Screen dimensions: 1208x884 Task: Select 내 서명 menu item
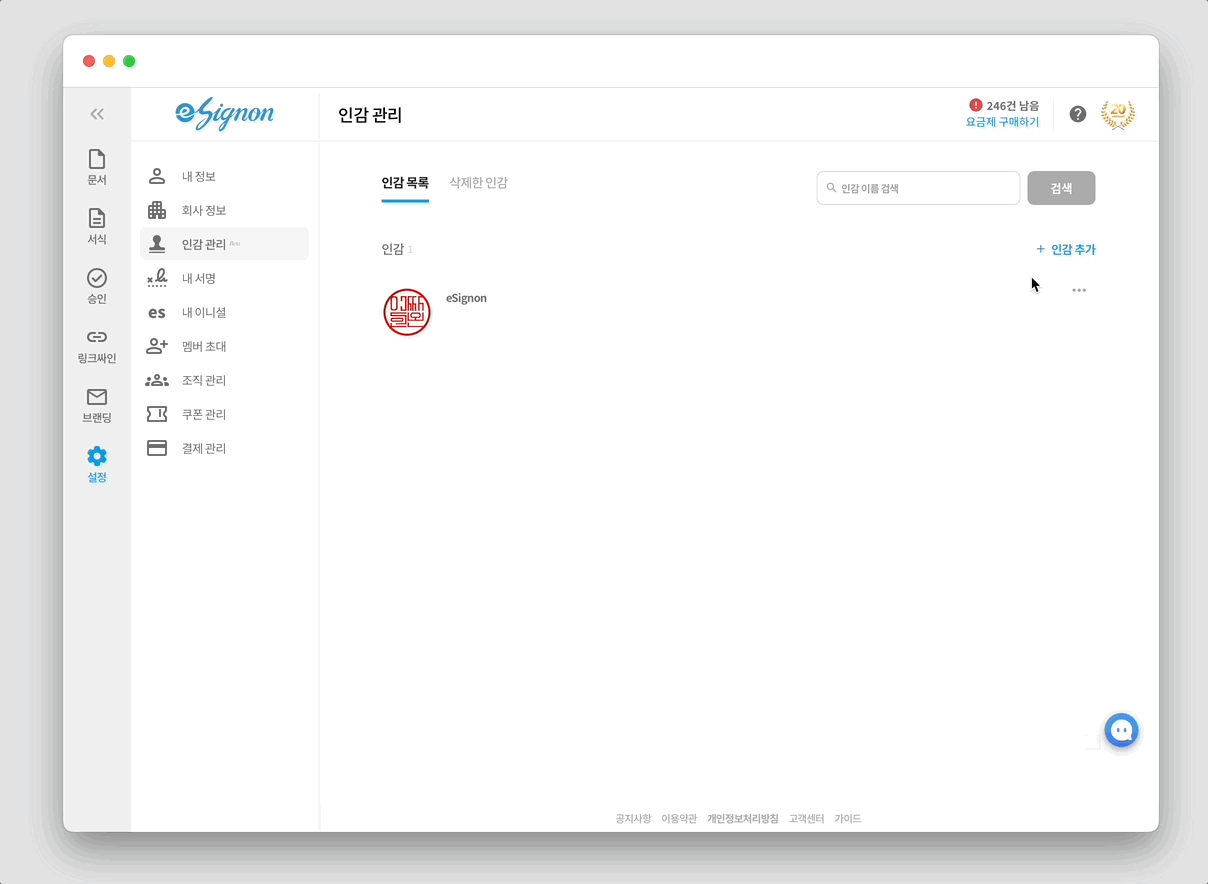(x=225, y=278)
